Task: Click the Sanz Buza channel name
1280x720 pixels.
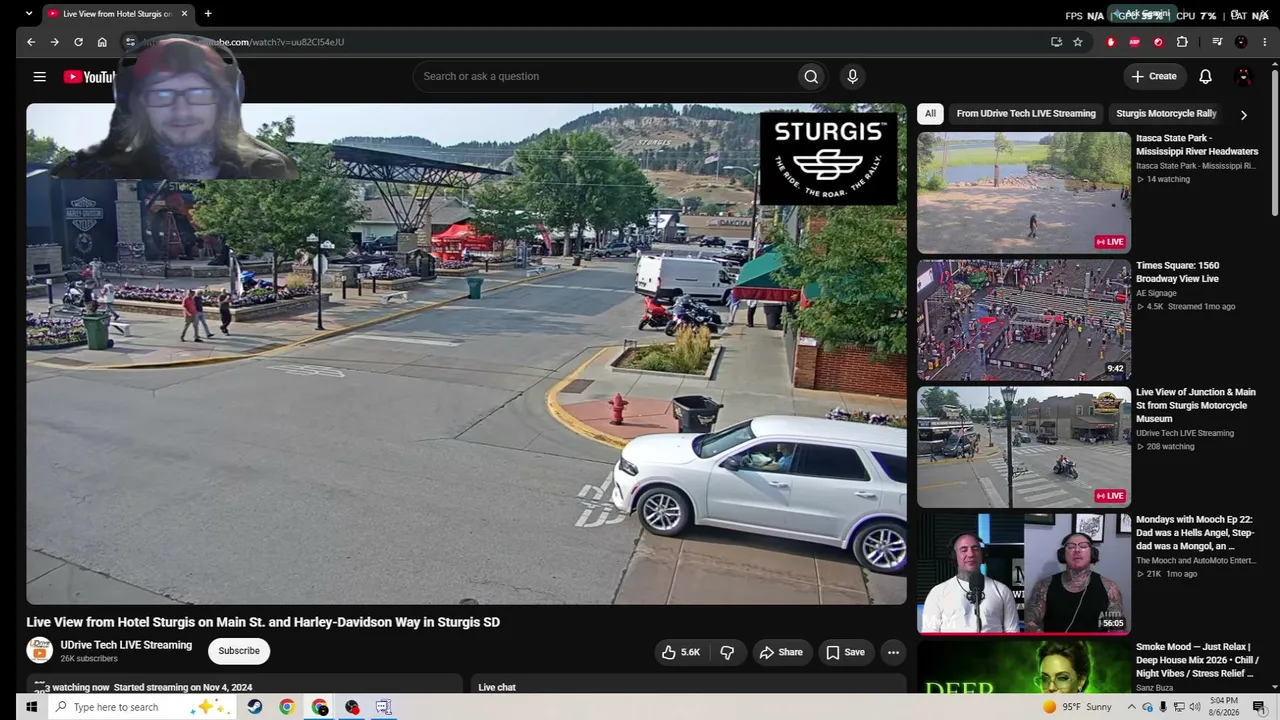Action: (1155, 688)
